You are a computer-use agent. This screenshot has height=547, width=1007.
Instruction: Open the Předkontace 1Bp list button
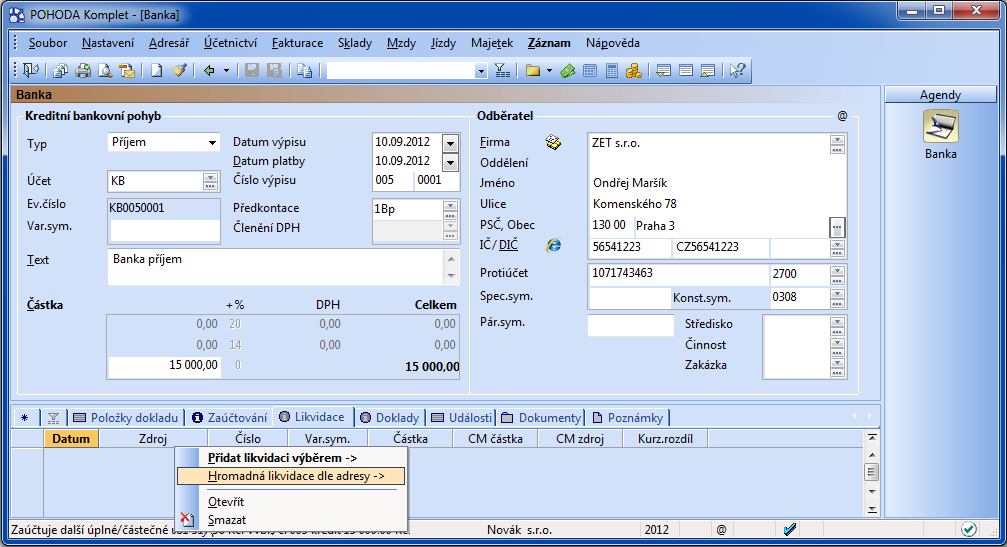(450, 209)
